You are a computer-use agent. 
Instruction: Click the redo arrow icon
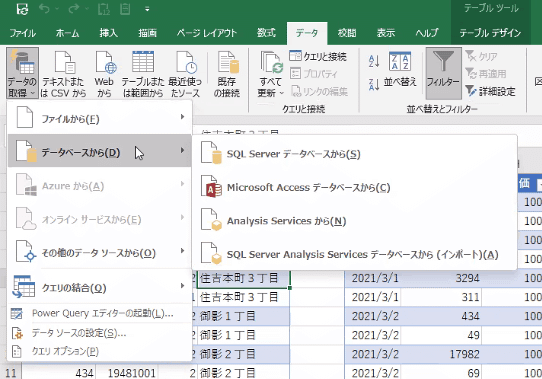click(x=74, y=9)
